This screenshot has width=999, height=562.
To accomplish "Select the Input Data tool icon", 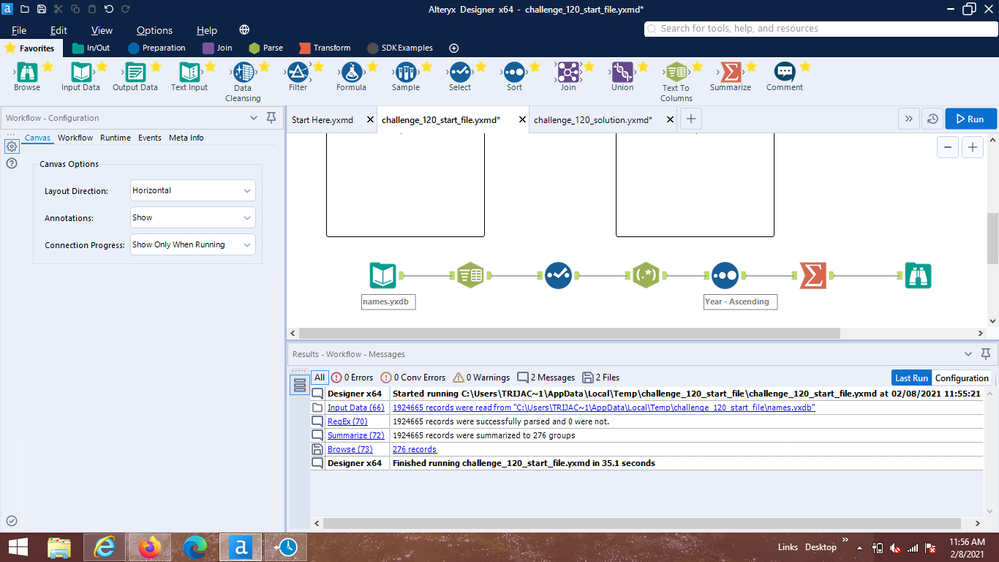I will point(80,72).
